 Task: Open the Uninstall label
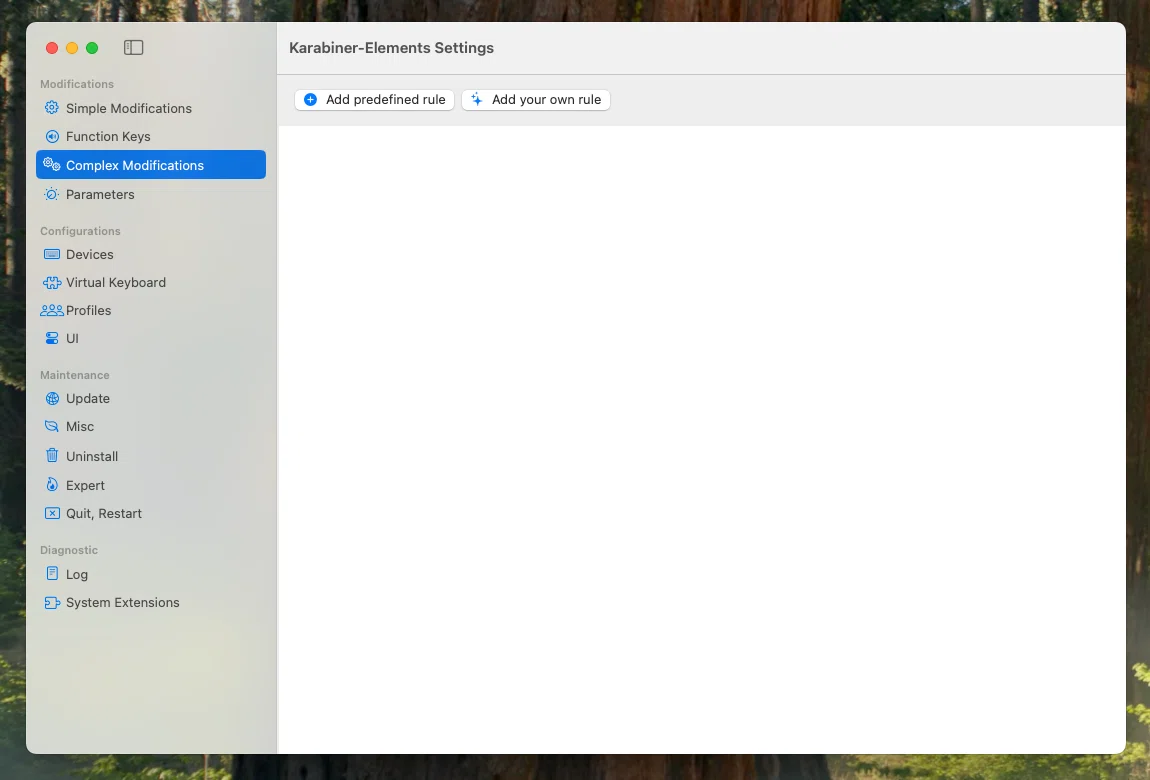point(92,456)
